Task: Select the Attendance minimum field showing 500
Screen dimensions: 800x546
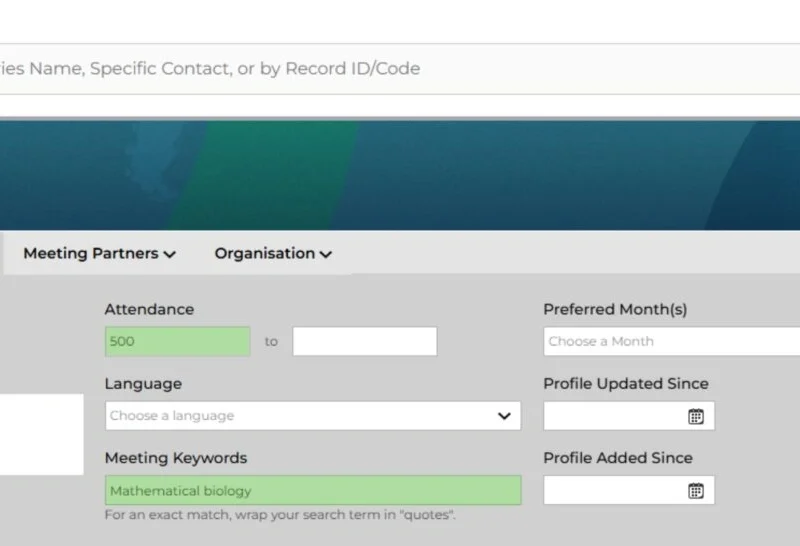Action: [x=178, y=341]
